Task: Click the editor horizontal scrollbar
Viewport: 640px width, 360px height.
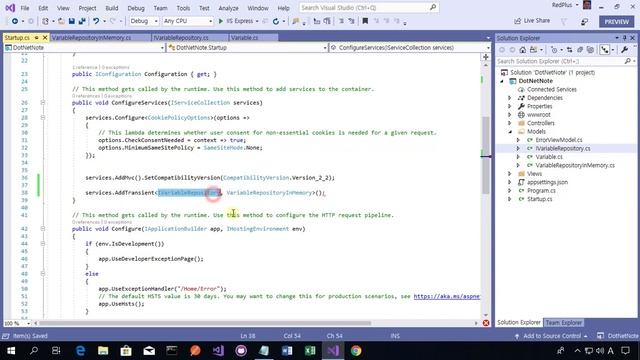Action: [205, 323]
